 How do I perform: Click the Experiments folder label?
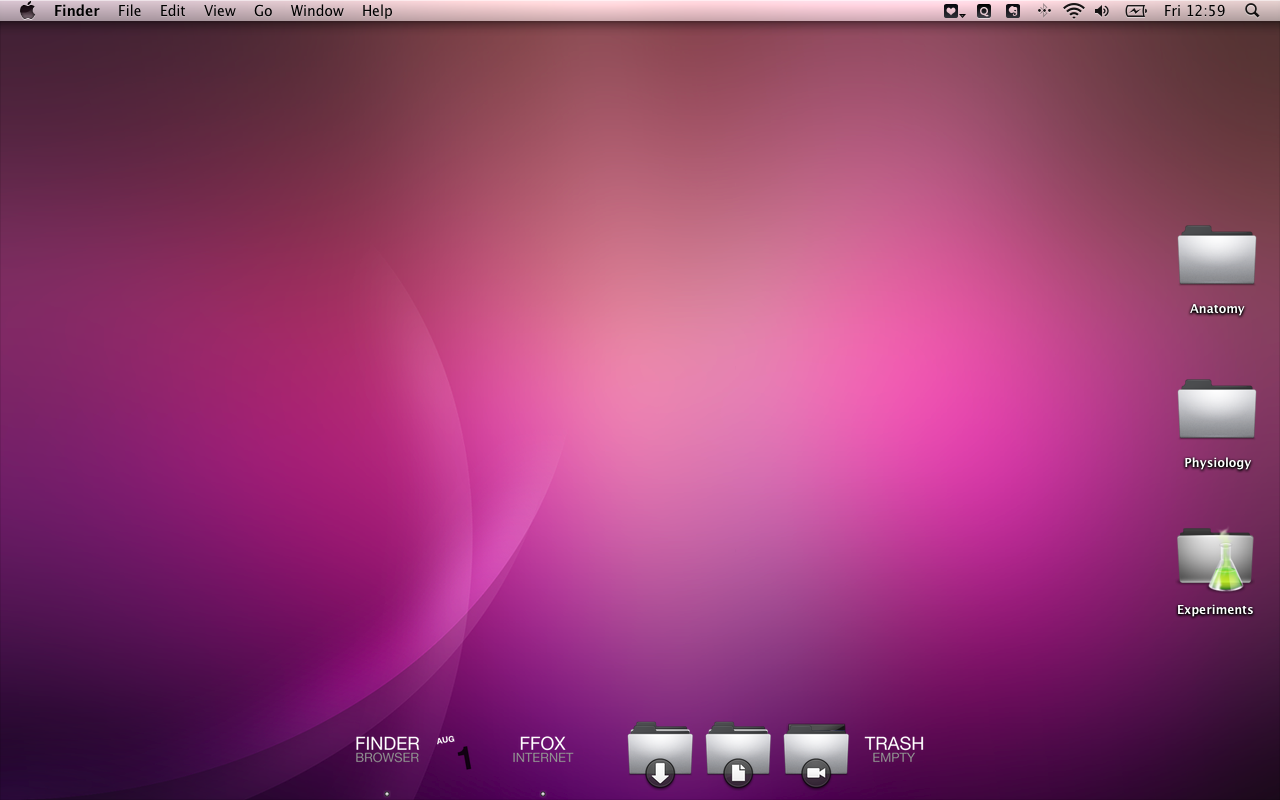coord(1215,610)
